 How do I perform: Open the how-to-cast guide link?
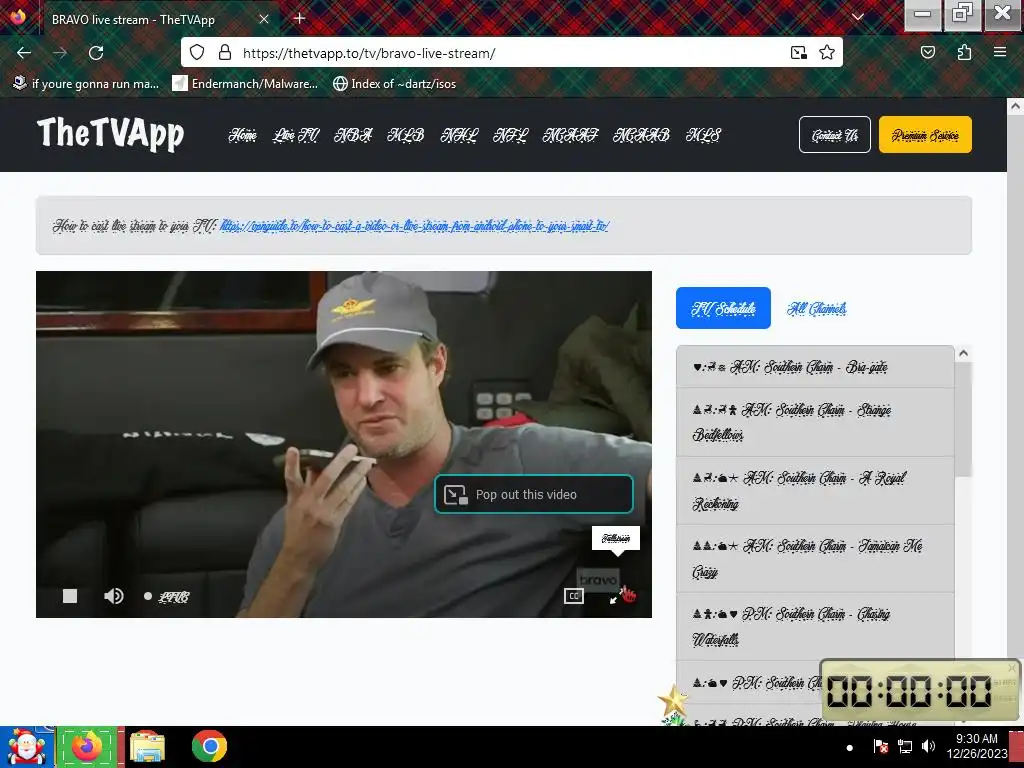[415, 226]
